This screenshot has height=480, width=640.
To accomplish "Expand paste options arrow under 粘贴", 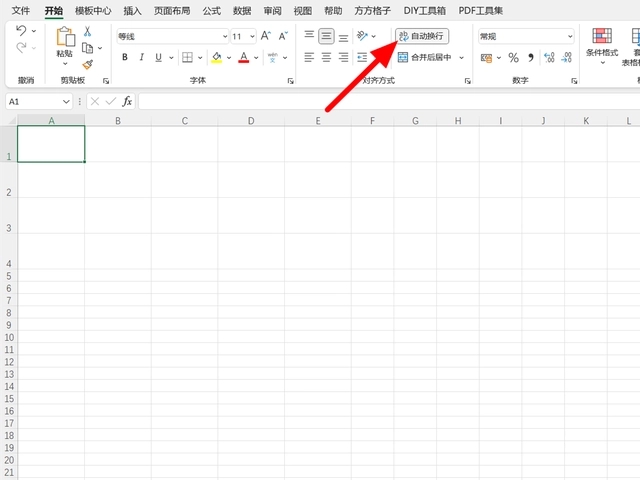I will click(65, 64).
